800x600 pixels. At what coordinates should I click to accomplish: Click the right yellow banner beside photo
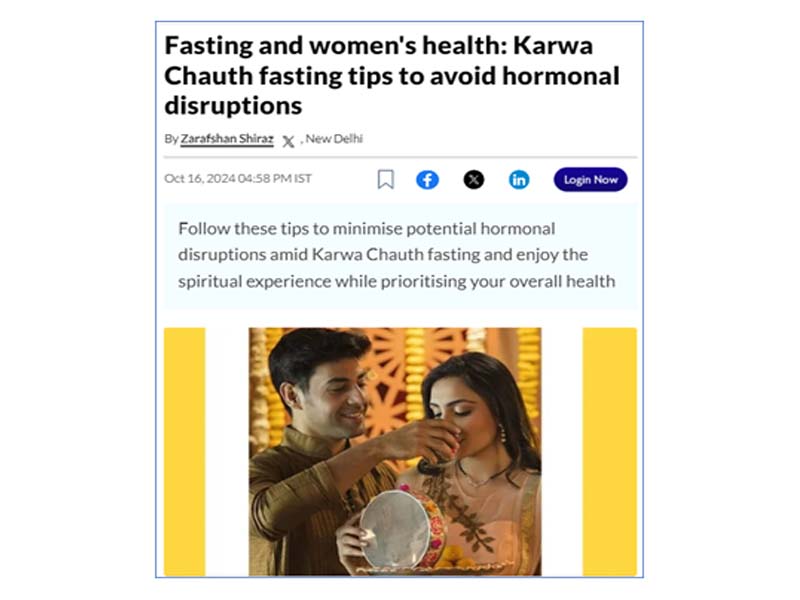click(610, 452)
